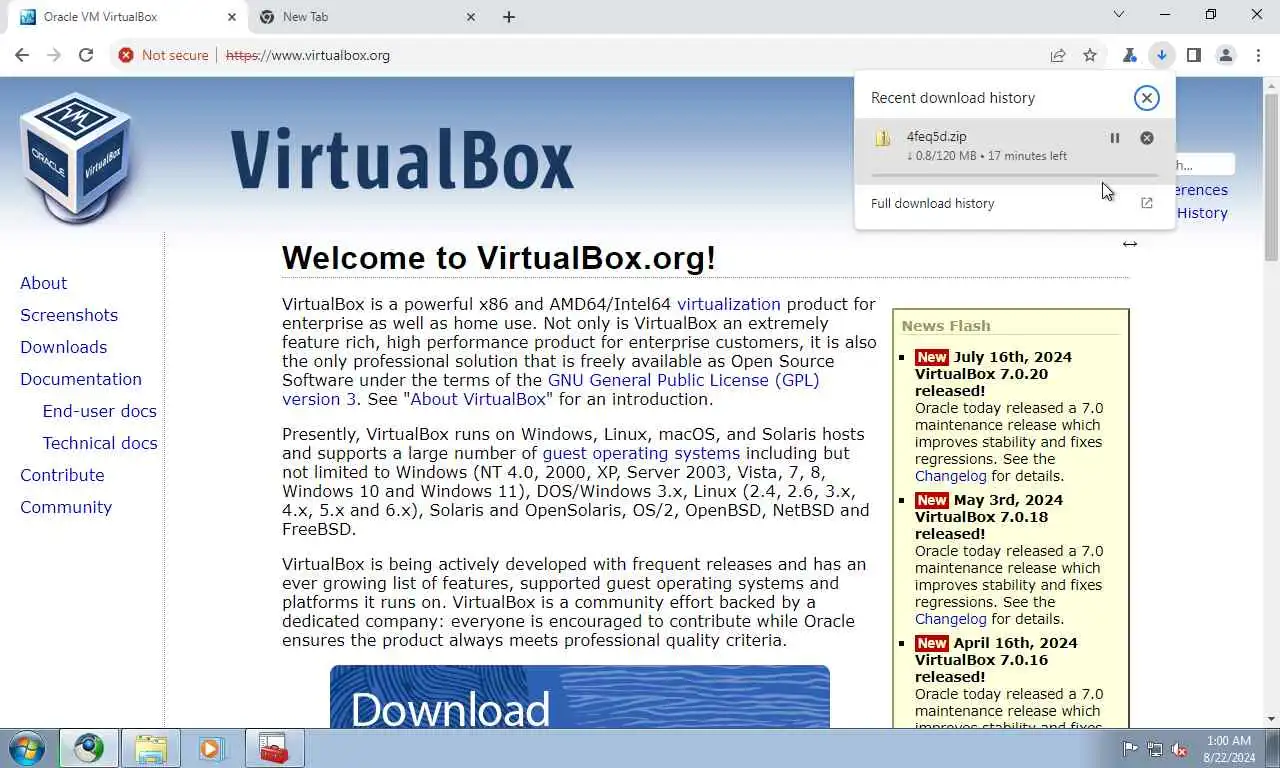Open End-user docs link
This screenshot has height=768, width=1280.
[x=99, y=411]
